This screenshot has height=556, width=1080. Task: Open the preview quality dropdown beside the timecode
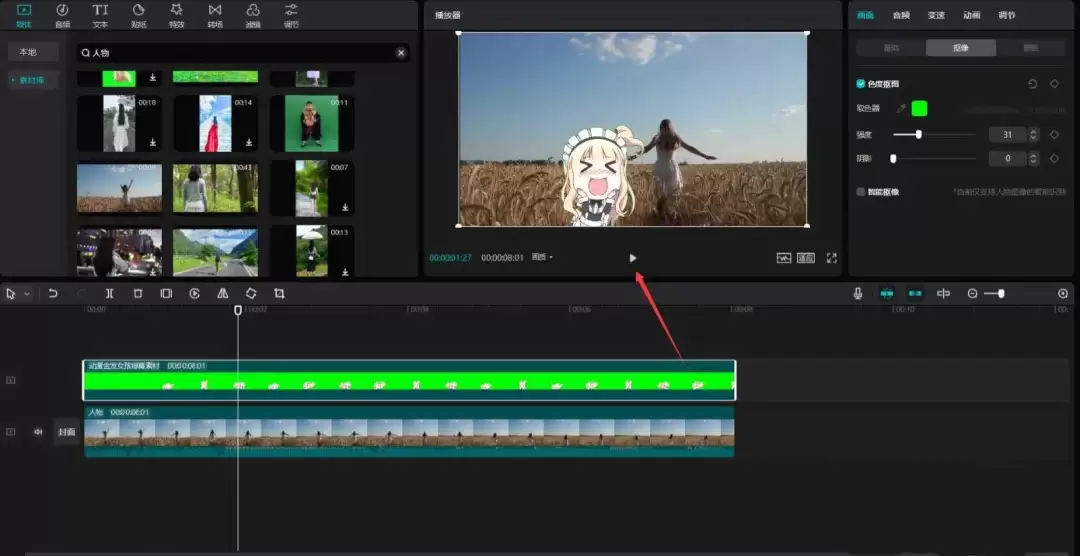[543, 258]
